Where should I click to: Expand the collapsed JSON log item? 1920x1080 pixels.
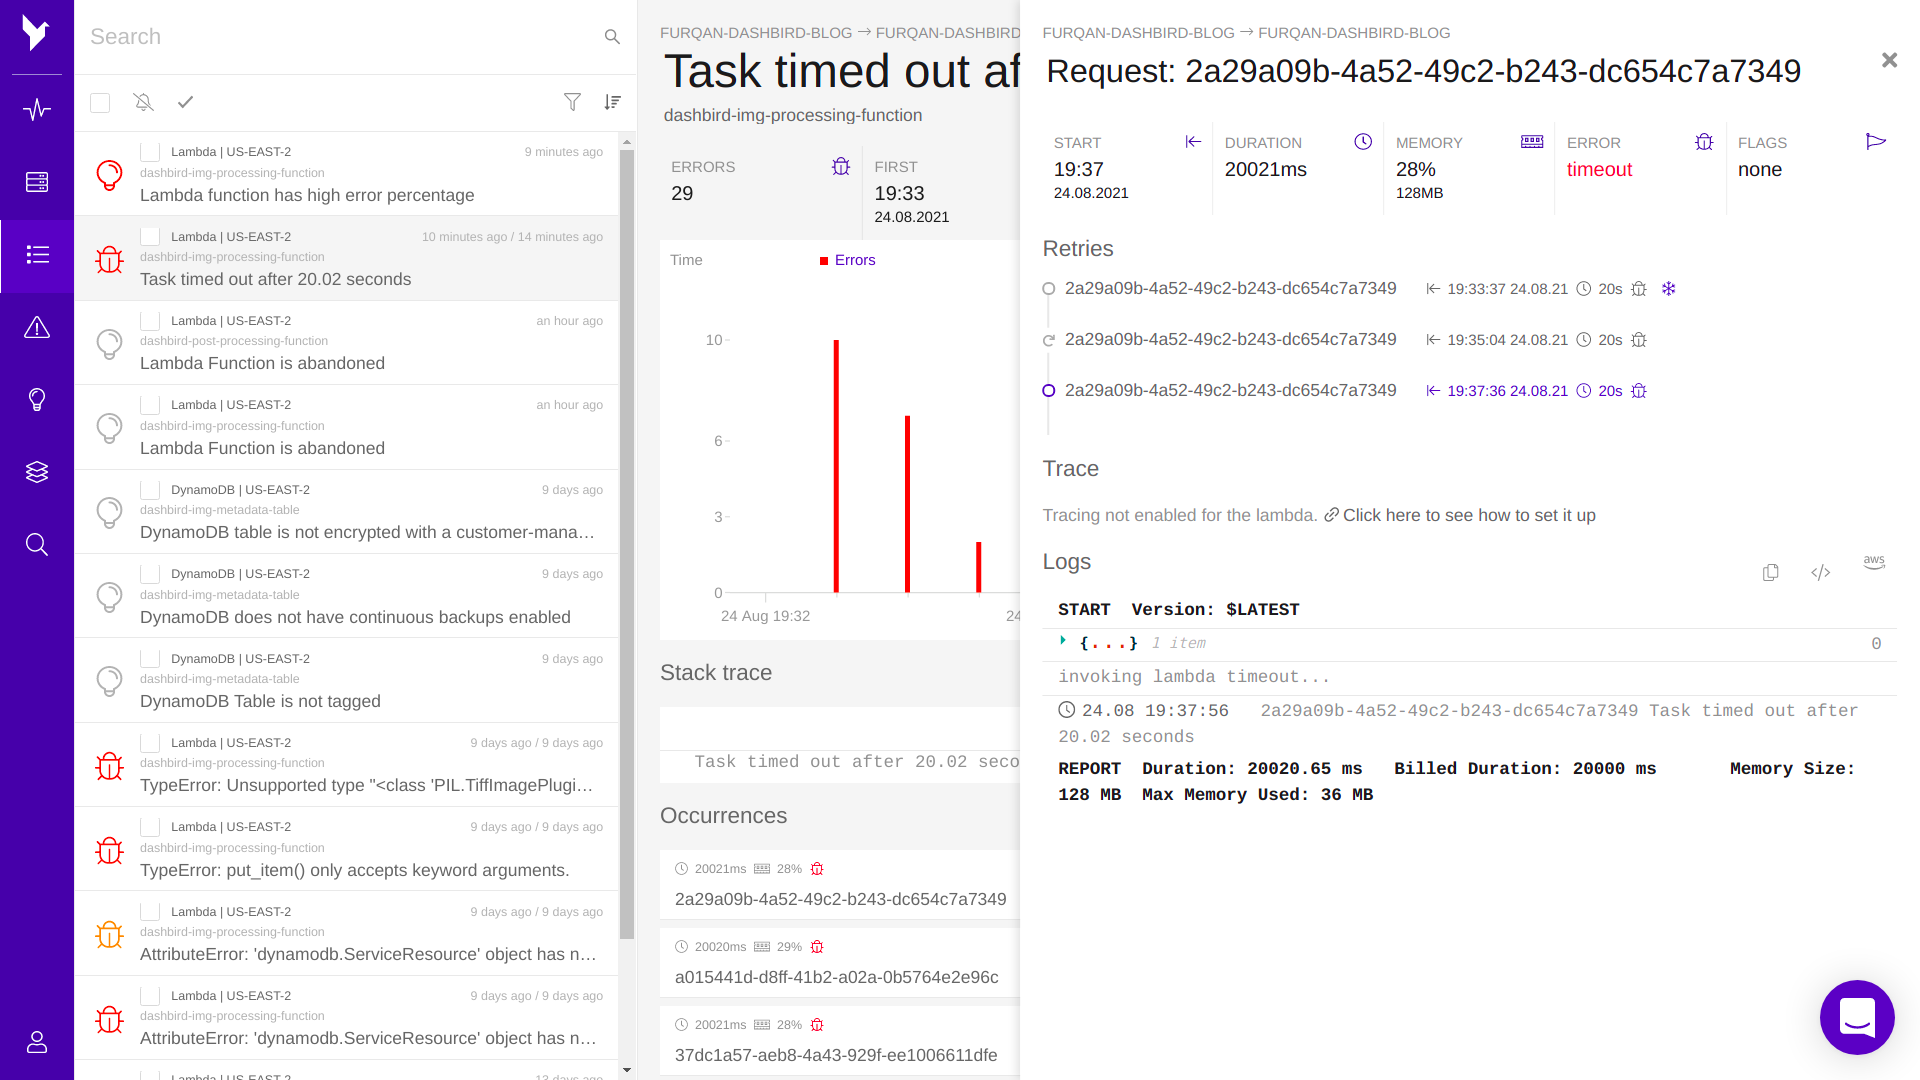1063,641
